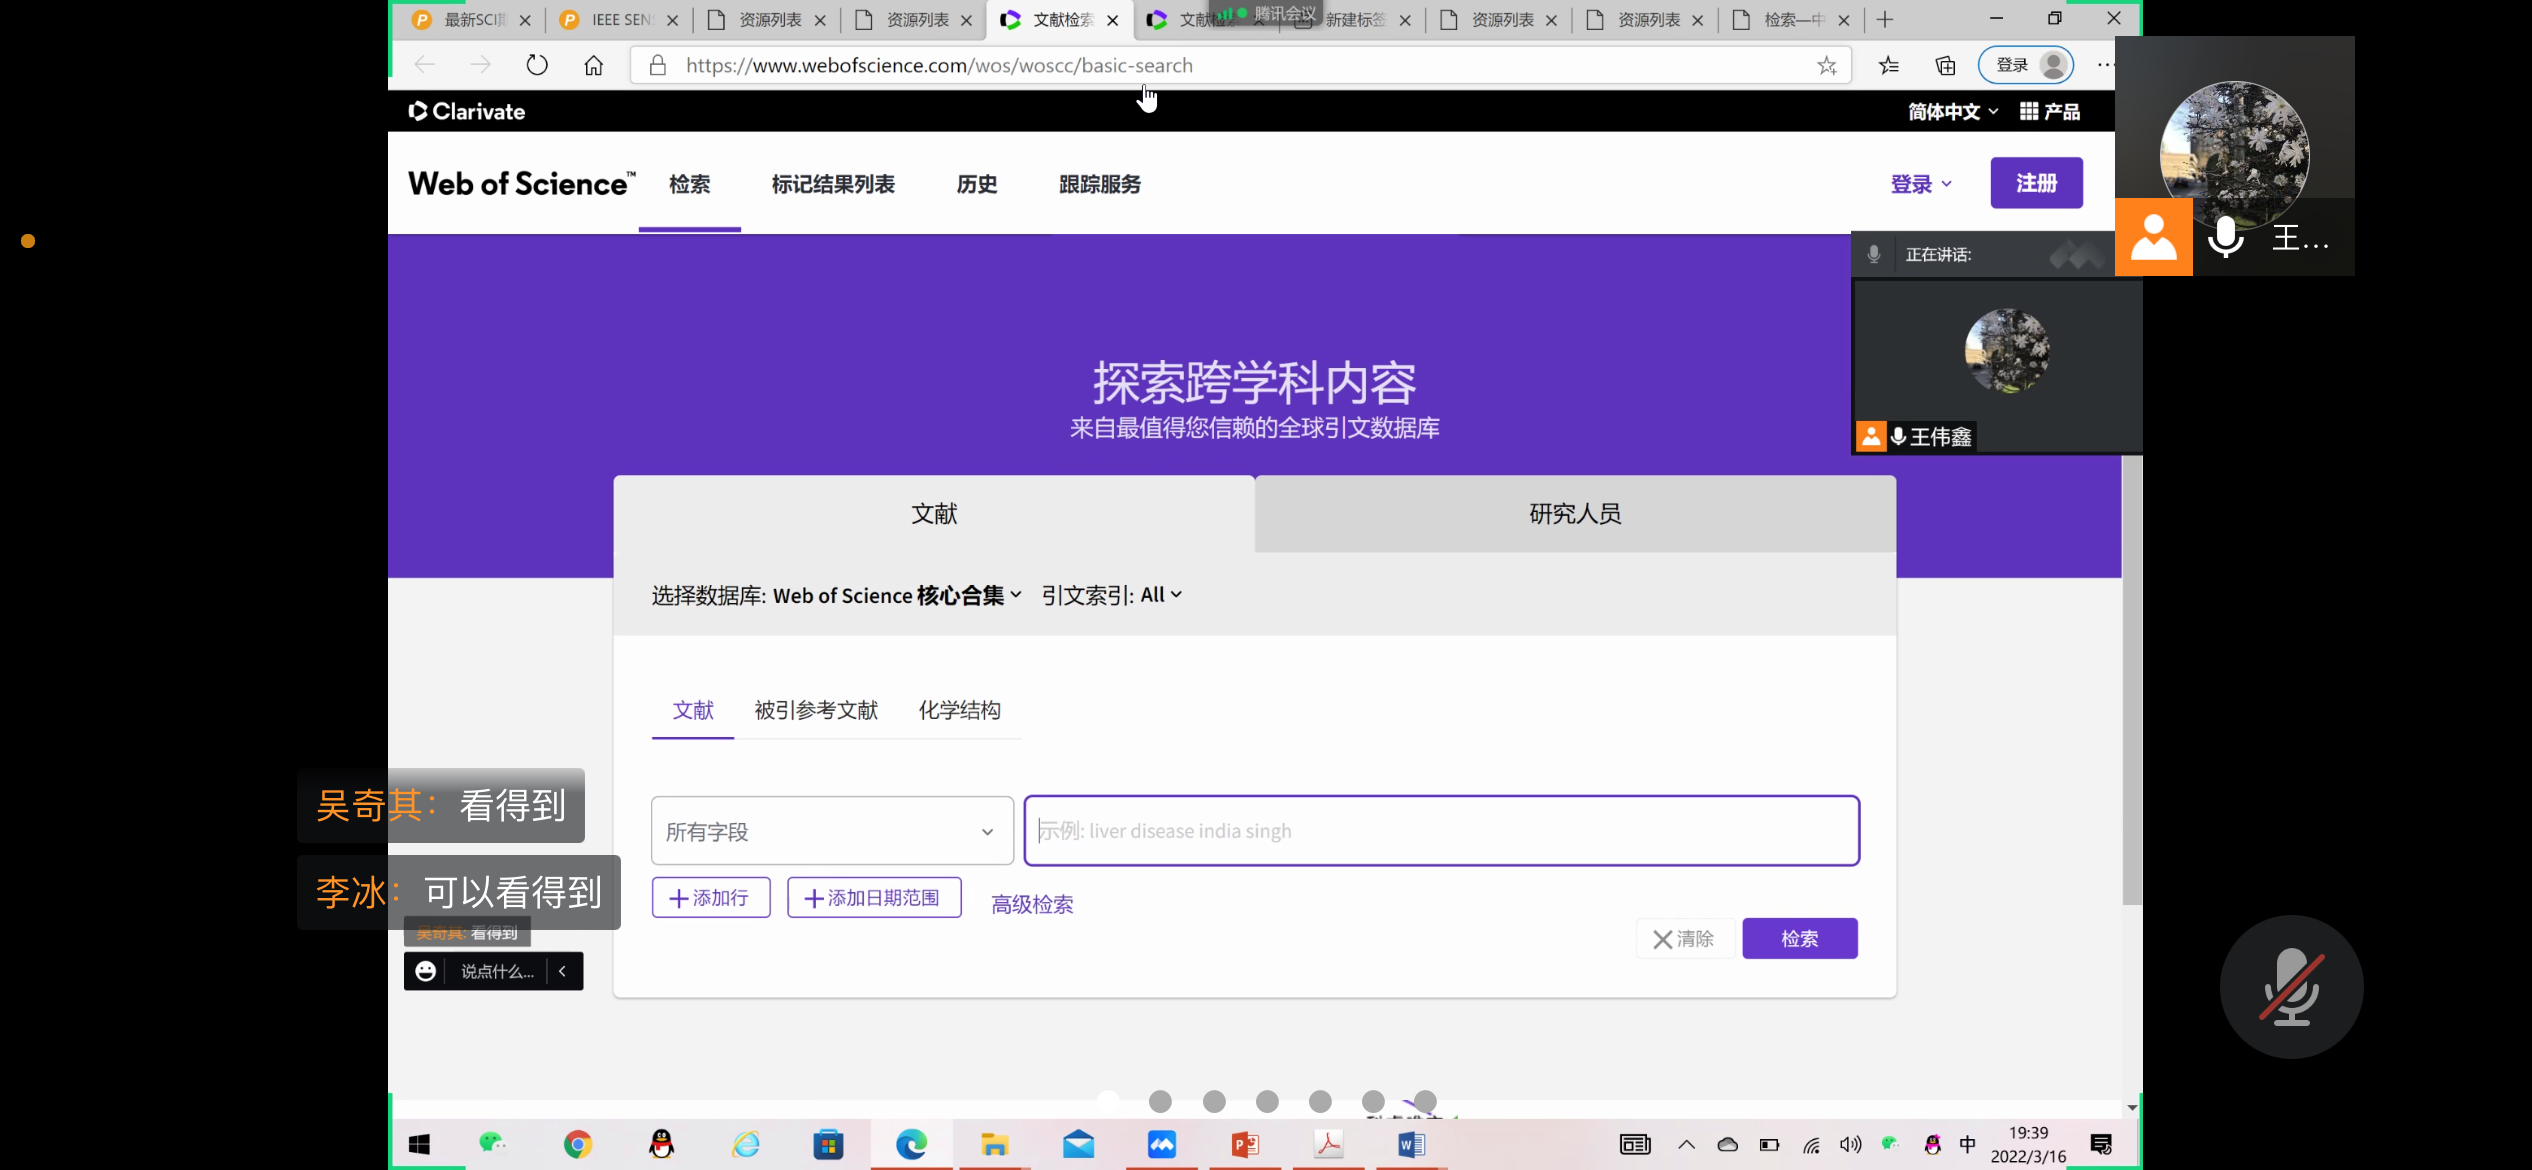Click the Web of Science logo

point(521,184)
